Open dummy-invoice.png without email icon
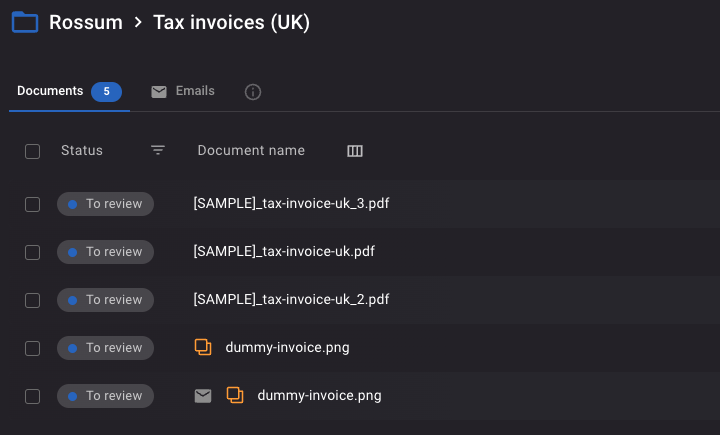The height and width of the screenshot is (435, 720). pos(287,347)
